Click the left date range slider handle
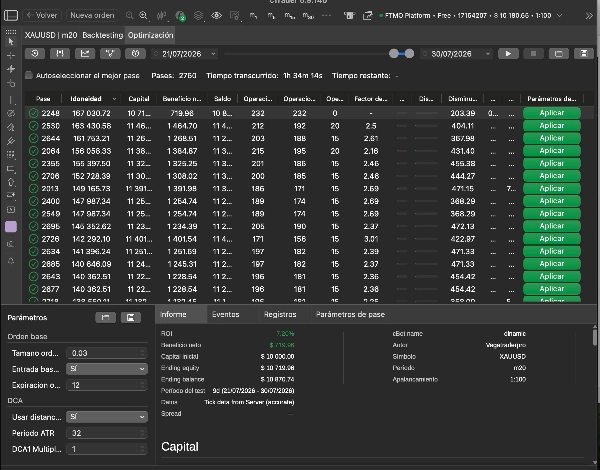 tap(393, 54)
